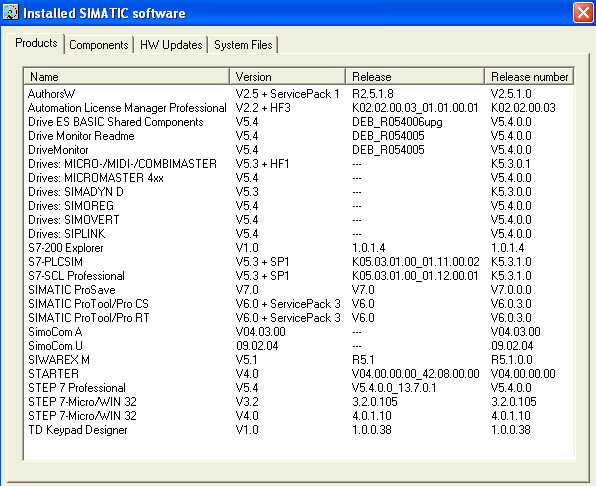Click version V2.2 + HF3
596x486 pixels.
(263, 108)
